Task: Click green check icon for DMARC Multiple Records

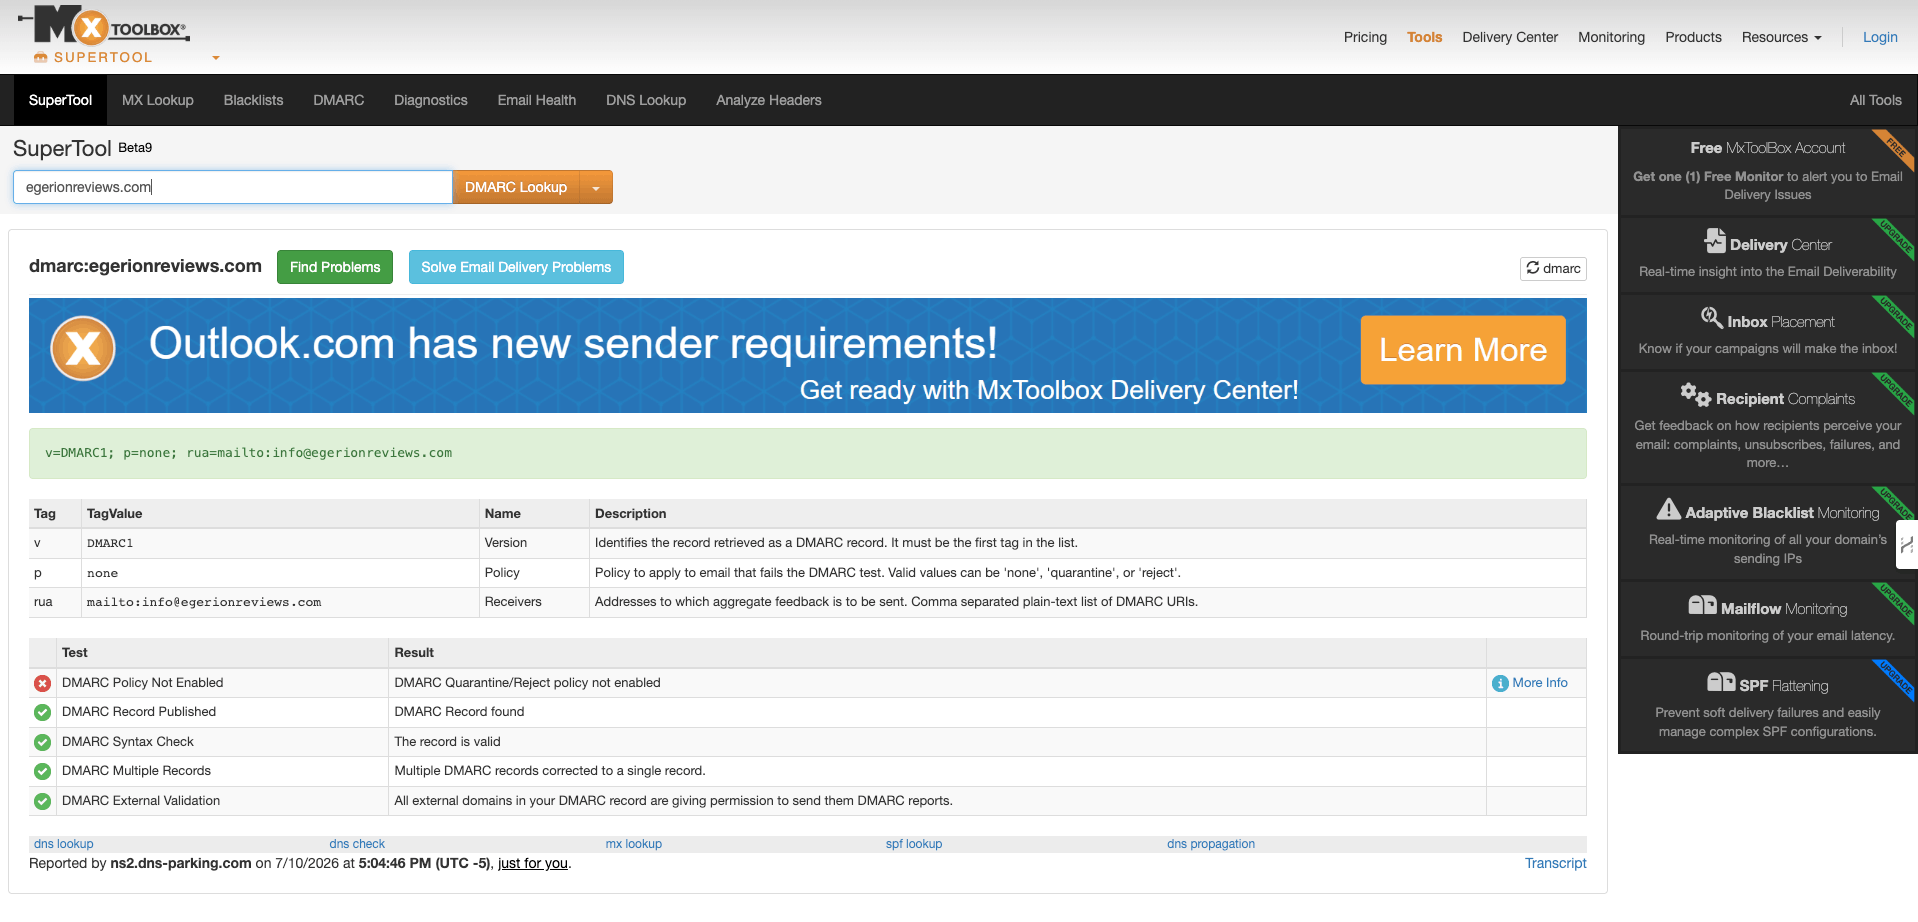Action: [x=42, y=771]
